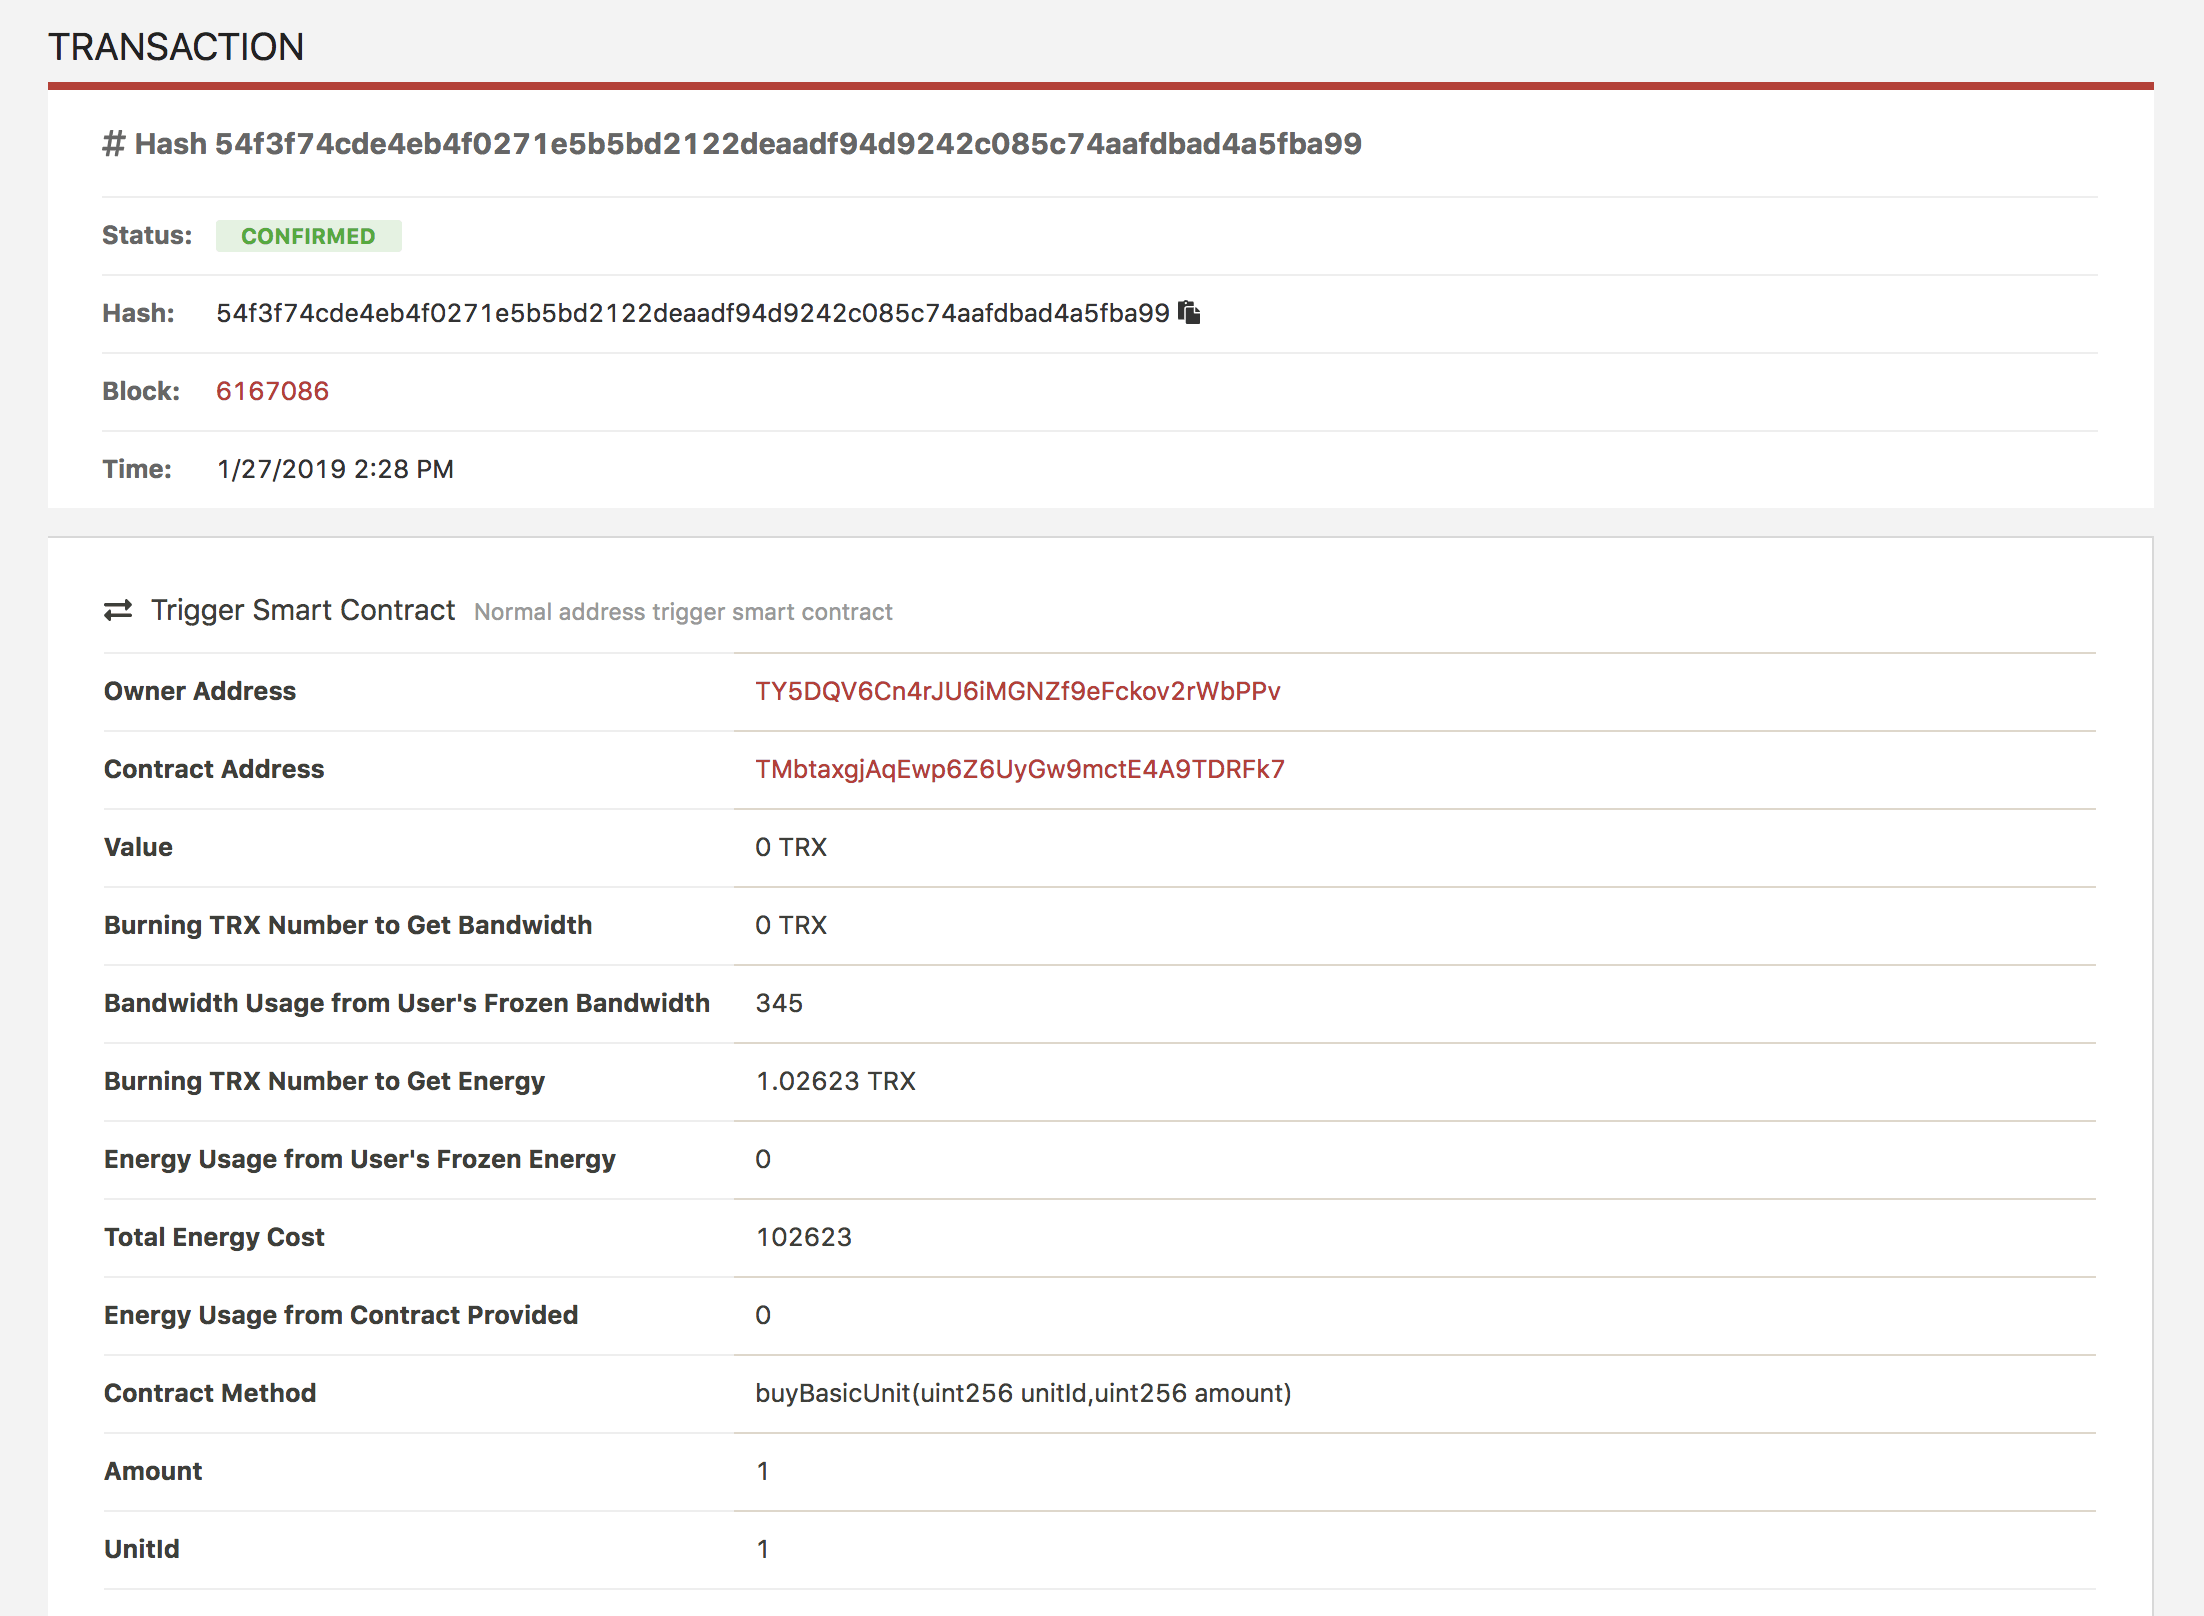Click the Status label
Viewport: 2204px width, 1616px height.
click(147, 235)
